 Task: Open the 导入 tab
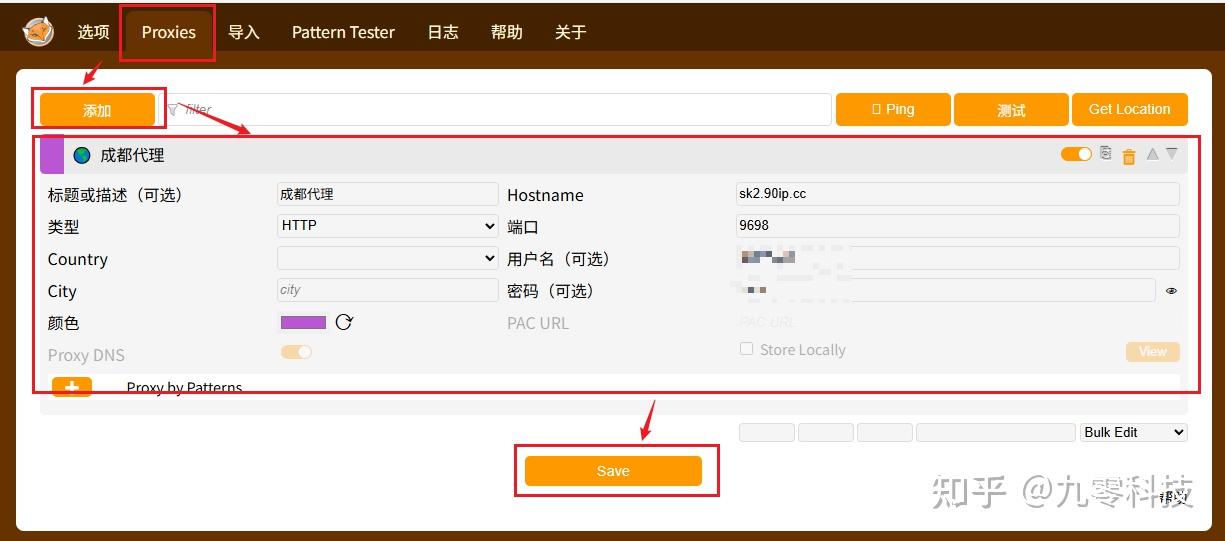click(244, 32)
